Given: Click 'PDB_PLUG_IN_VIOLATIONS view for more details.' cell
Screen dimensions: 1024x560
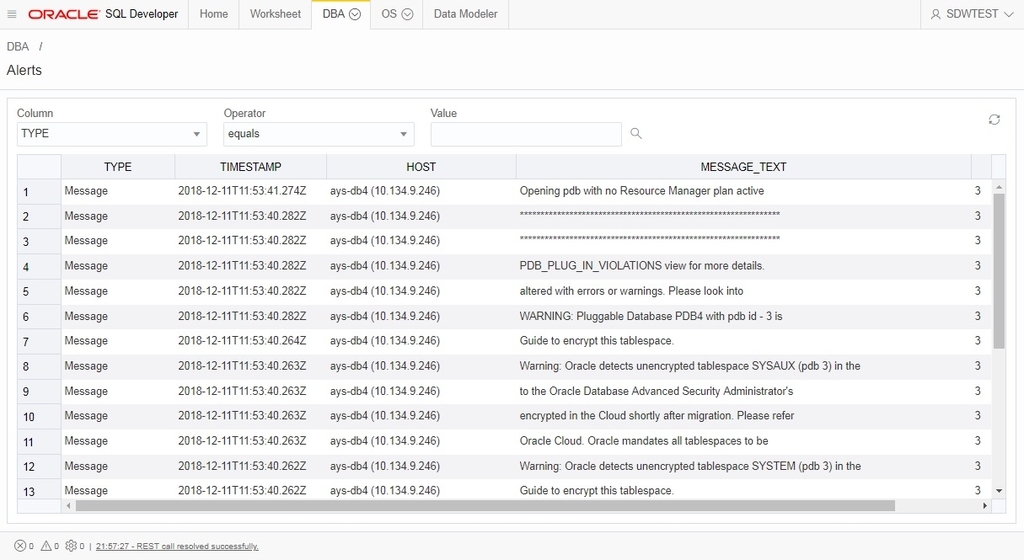Looking at the screenshot, I should pyautogui.click(x=743, y=266).
